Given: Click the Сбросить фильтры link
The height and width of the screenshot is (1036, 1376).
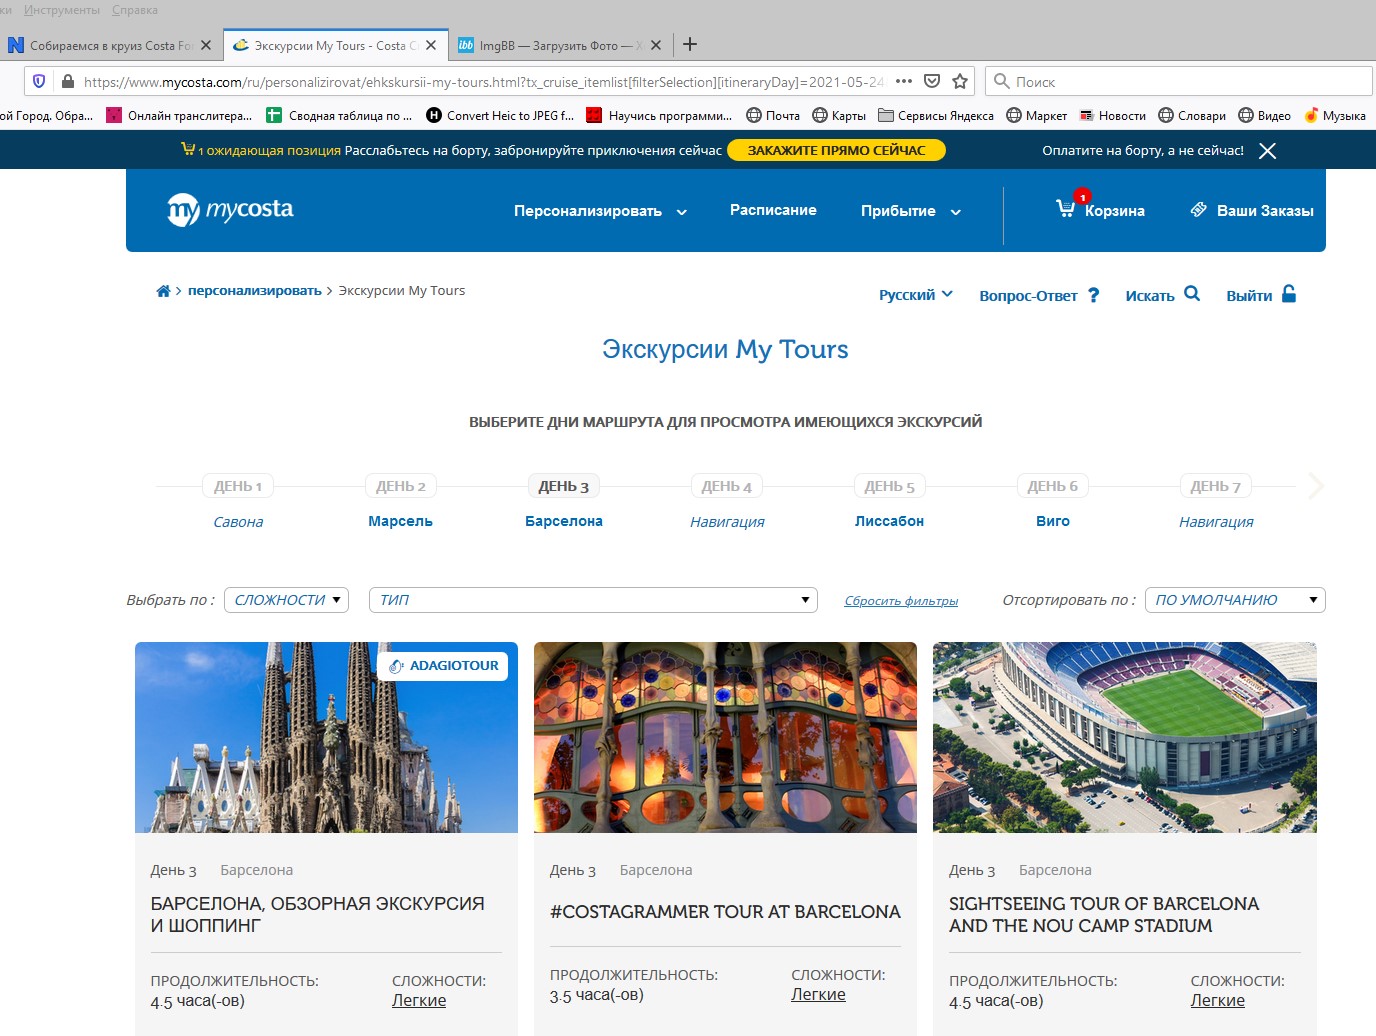Looking at the screenshot, I should tap(901, 601).
